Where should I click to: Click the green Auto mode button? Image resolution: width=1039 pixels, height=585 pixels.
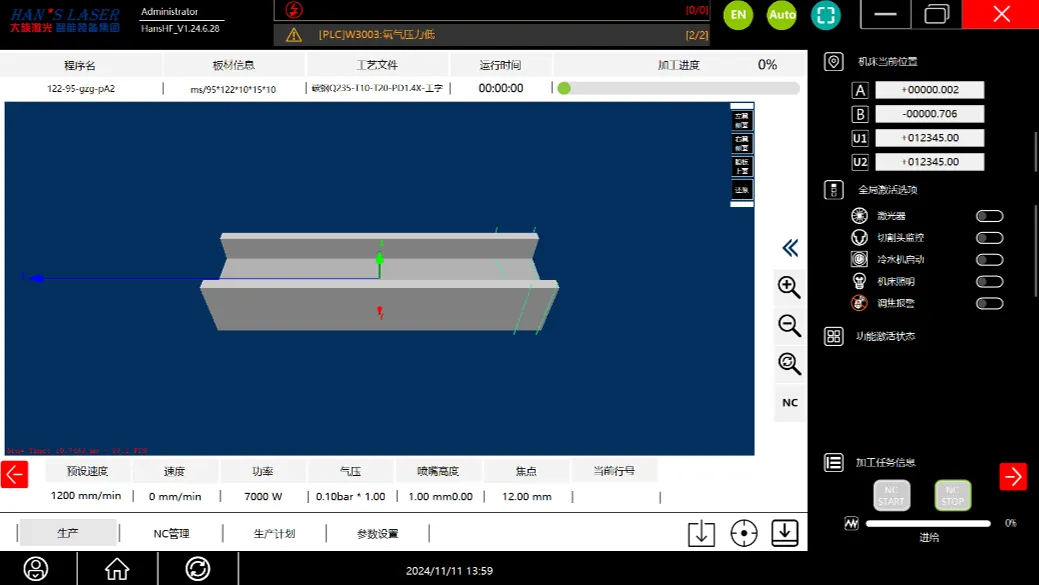782,15
